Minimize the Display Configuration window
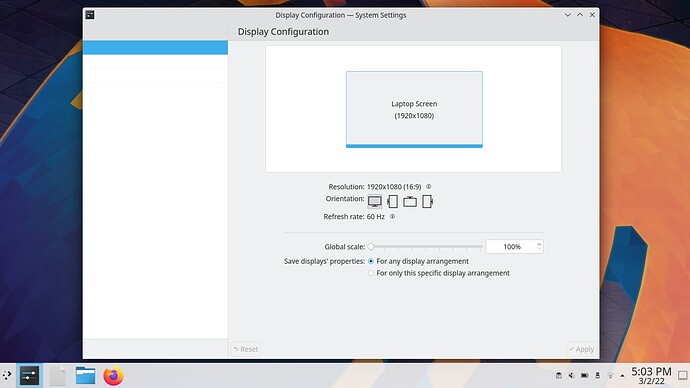The height and width of the screenshot is (388, 690). coord(568,15)
